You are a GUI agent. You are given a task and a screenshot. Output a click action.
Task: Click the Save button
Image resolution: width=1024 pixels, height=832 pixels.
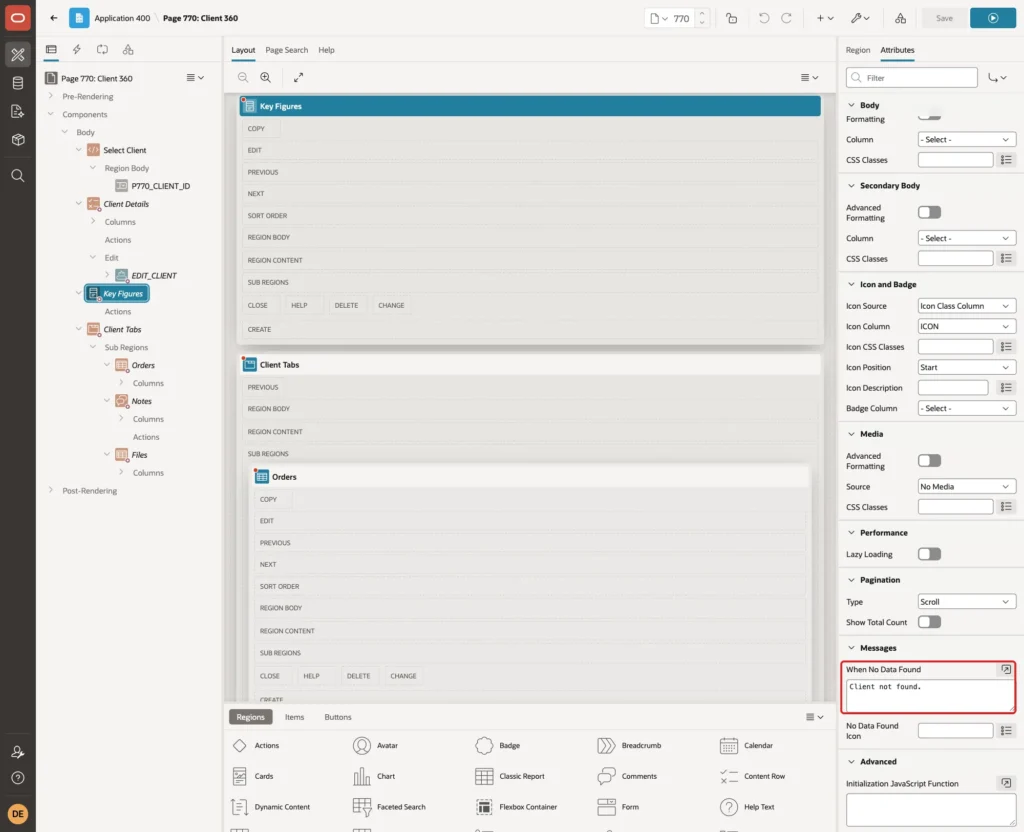click(x=944, y=18)
